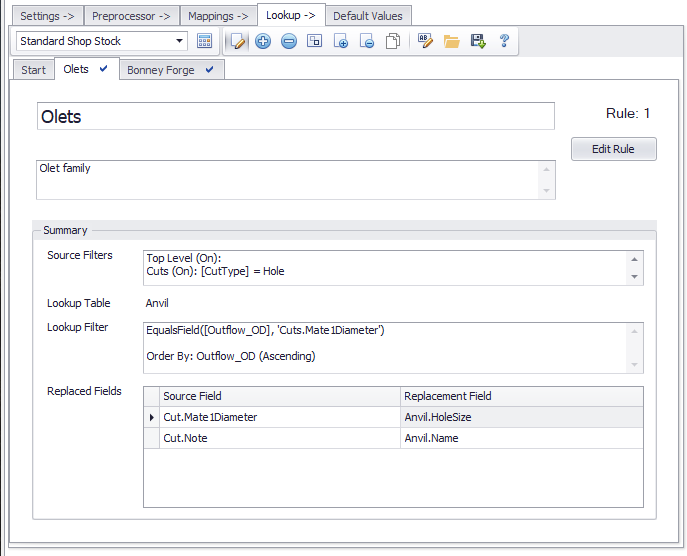This screenshot has width=687, height=556.
Task: Select the Cut.Note cell
Action: pyautogui.click(x=280, y=438)
